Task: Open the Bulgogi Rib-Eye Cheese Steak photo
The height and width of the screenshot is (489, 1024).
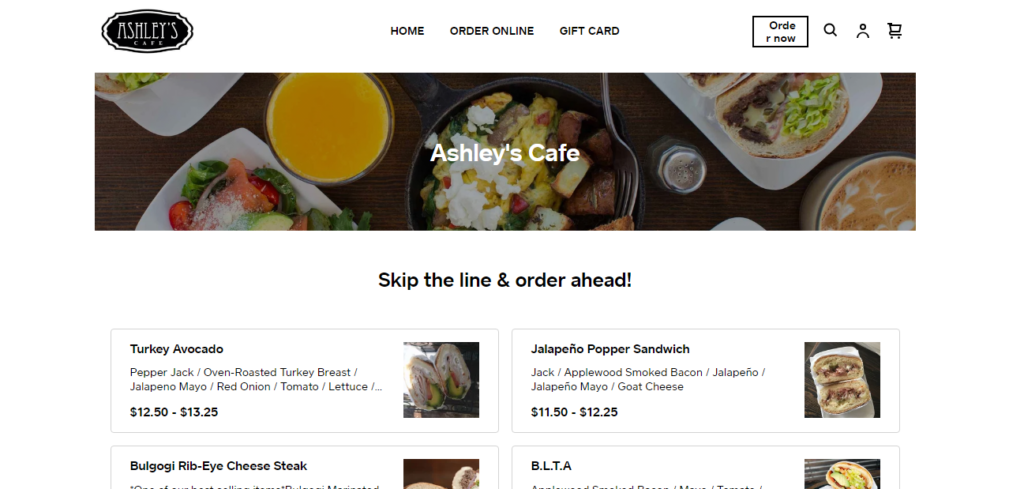Action: [441, 474]
